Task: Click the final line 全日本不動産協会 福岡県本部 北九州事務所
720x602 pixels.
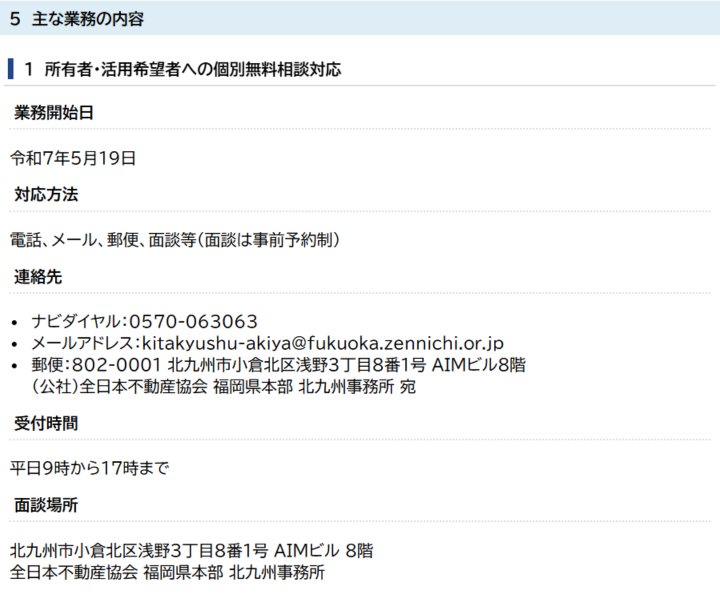Action: click(167, 572)
